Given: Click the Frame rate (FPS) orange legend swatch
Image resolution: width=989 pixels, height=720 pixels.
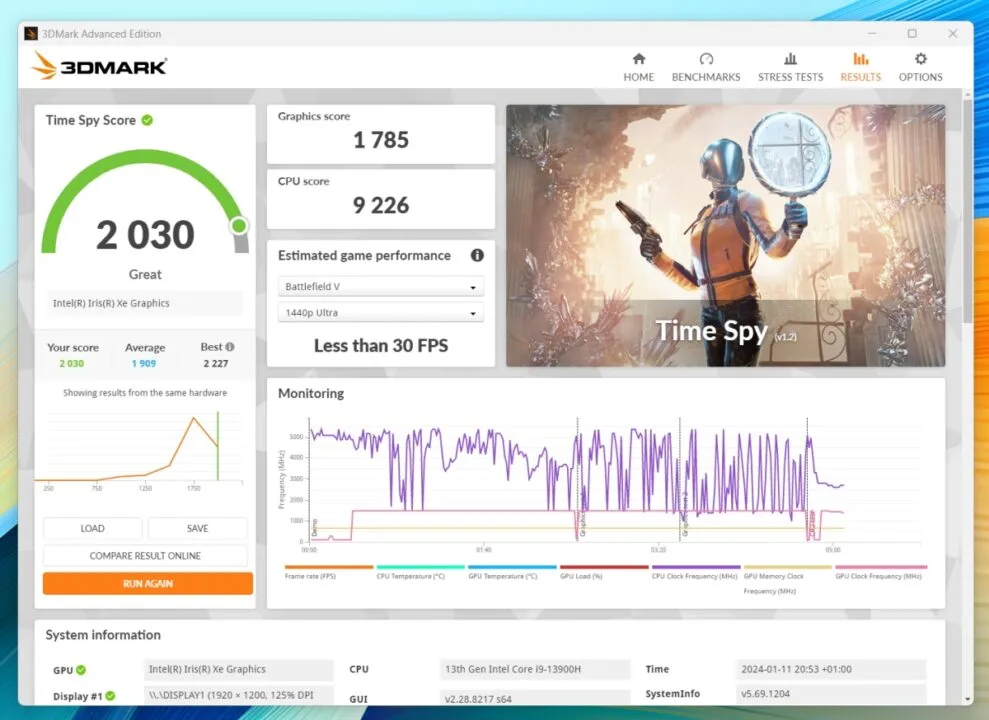Looking at the screenshot, I should coord(329,567).
